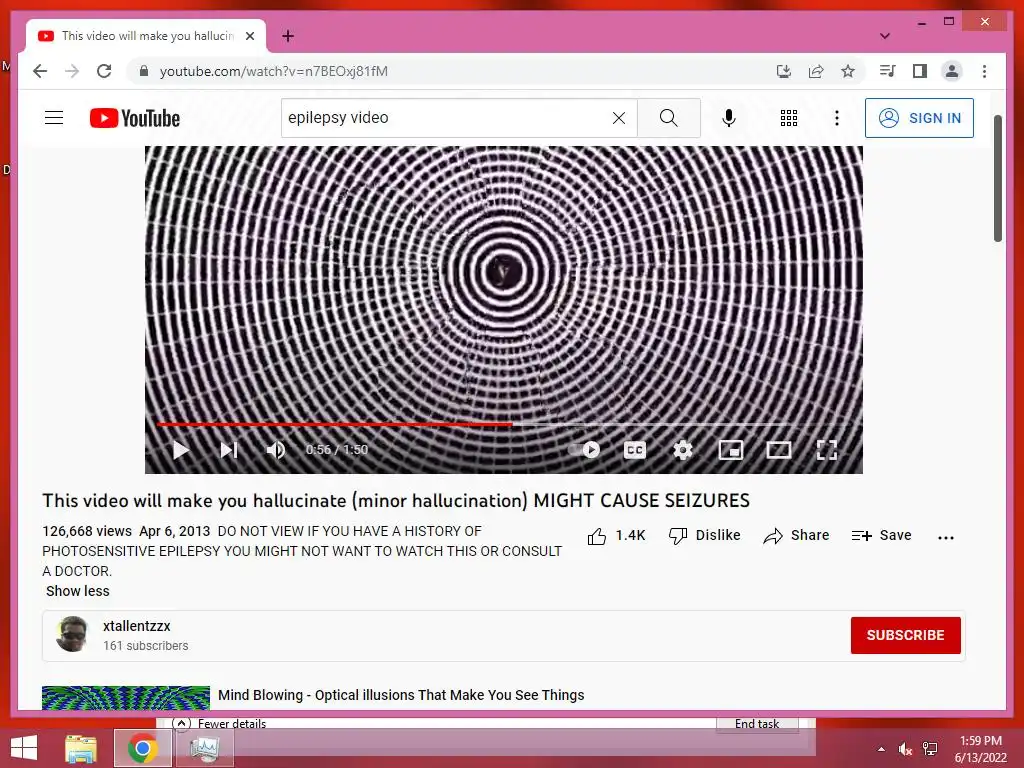Screen dimensions: 1024x768
Task: Enable miniplayer mode
Action: [x=731, y=449]
